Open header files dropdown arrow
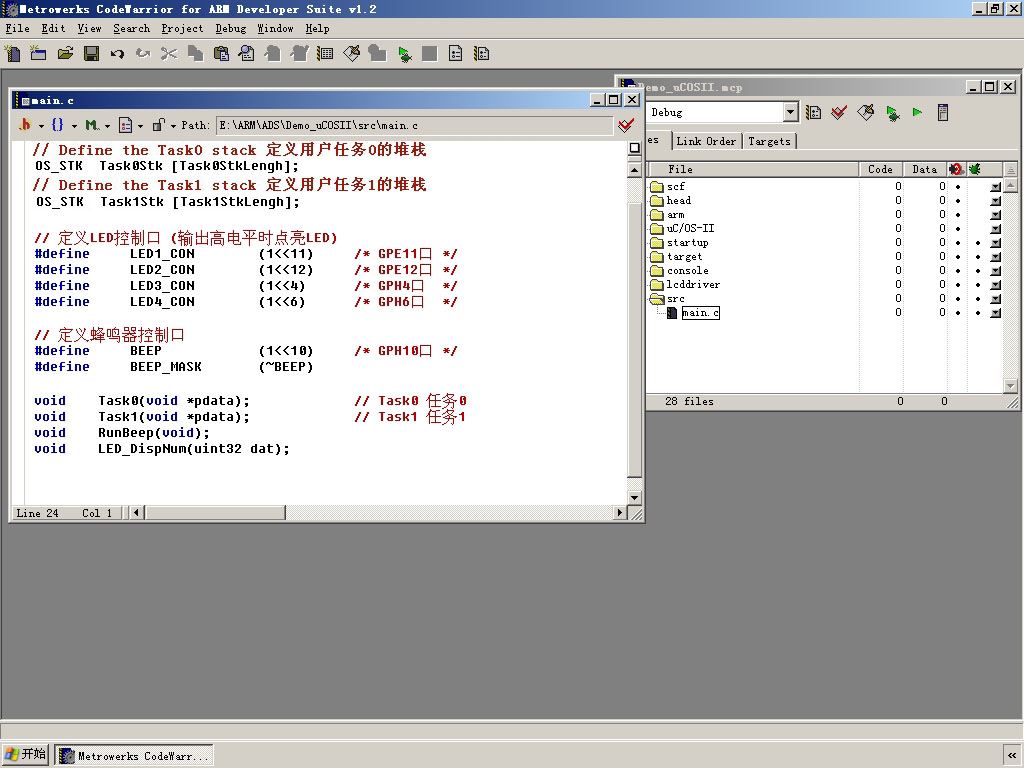Viewport: 1024px width, 768px height. [40, 125]
